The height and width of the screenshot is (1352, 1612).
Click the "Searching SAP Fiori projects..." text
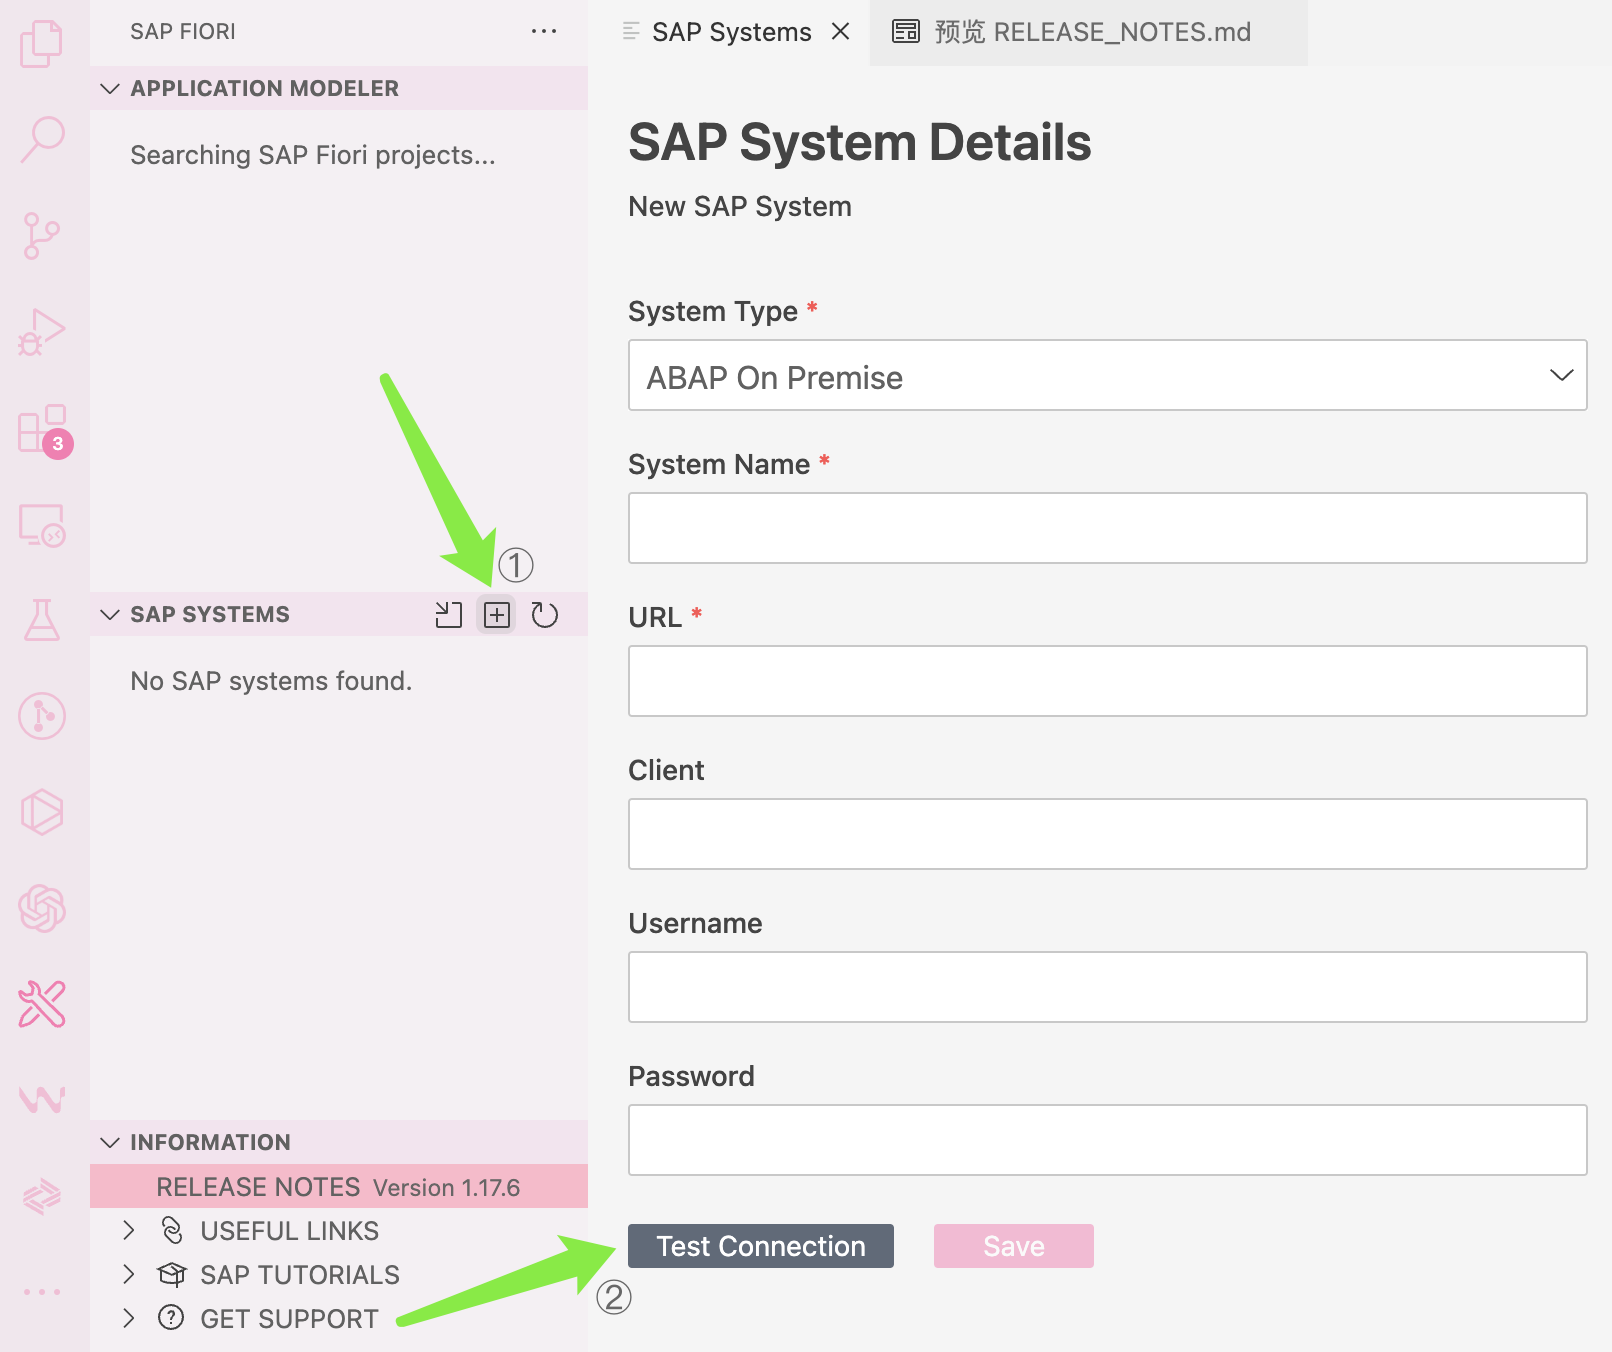point(313,155)
